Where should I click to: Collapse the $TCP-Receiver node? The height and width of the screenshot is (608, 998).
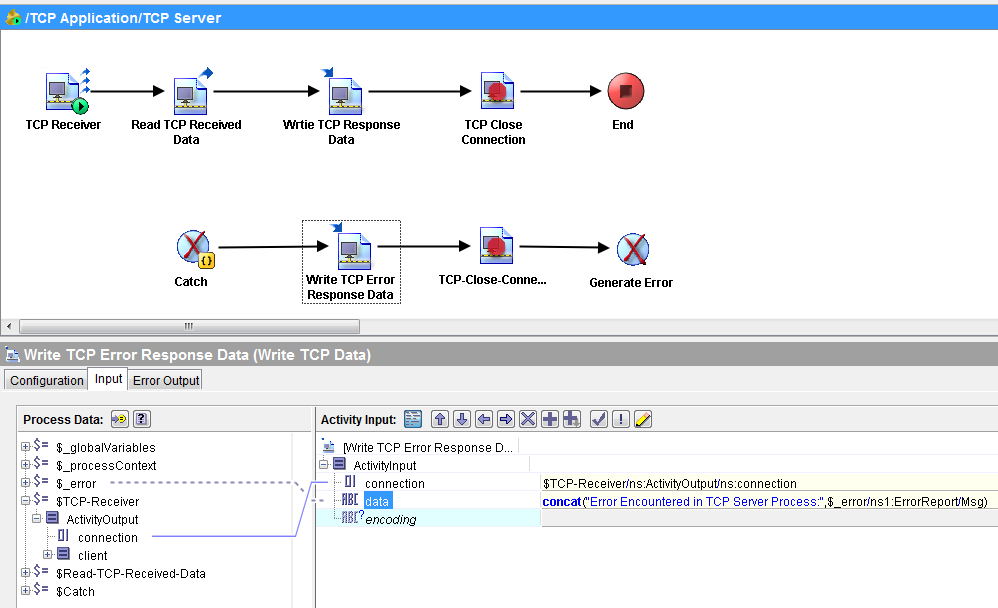pyautogui.click(x=25, y=501)
